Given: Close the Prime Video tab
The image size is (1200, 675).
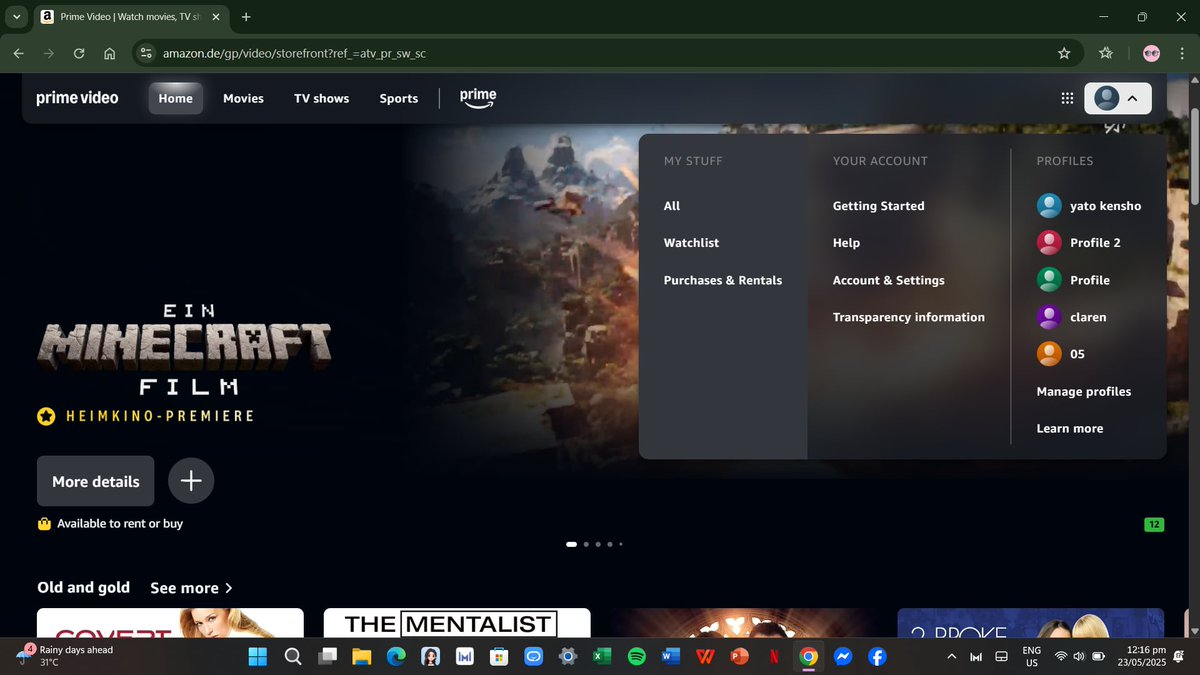Looking at the screenshot, I should (215, 17).
